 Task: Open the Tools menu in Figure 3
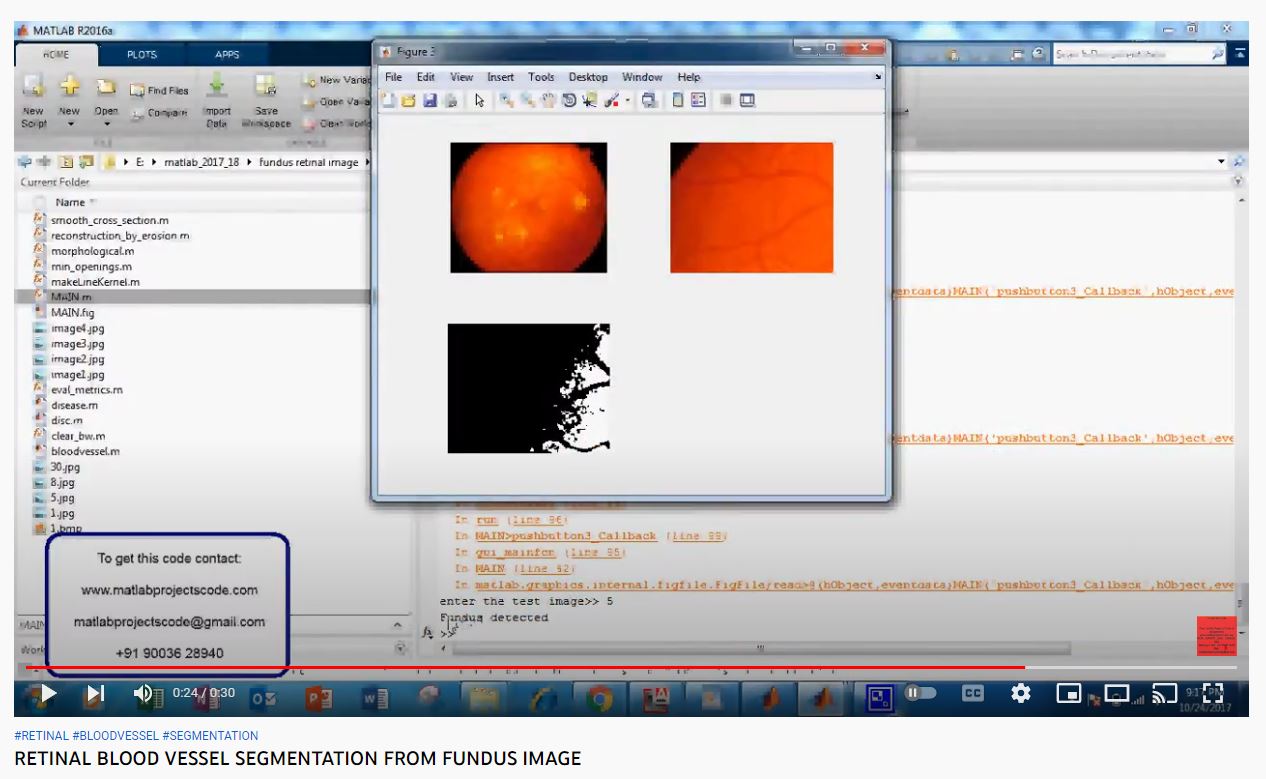[x=541, y=77]
